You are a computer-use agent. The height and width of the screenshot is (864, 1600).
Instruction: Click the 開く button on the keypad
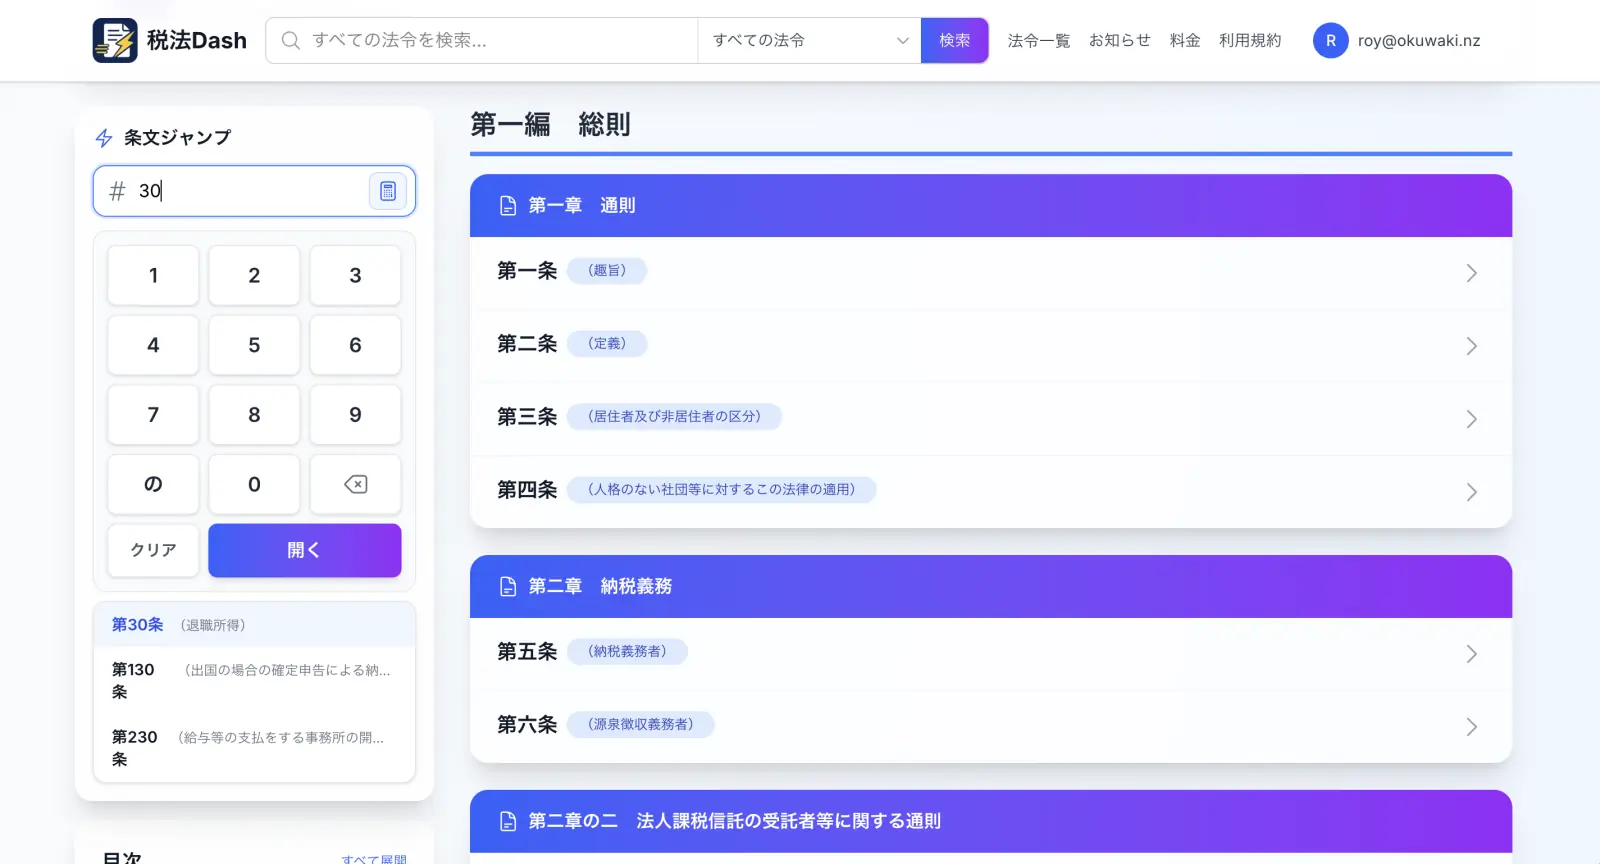[305, 550]
